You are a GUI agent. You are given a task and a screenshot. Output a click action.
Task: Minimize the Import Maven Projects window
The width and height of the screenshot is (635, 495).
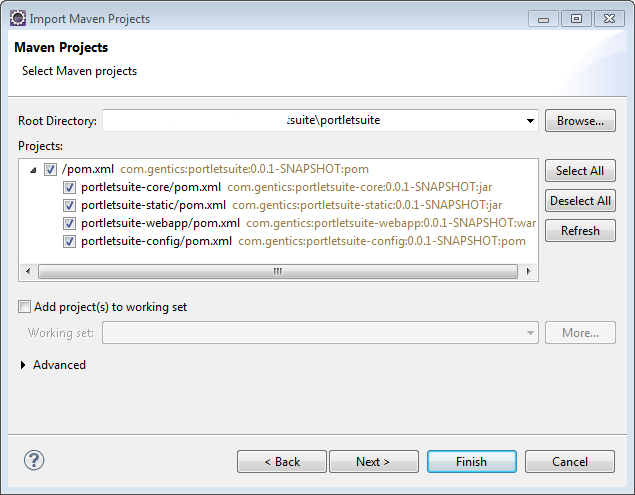[x=543, y=19]
